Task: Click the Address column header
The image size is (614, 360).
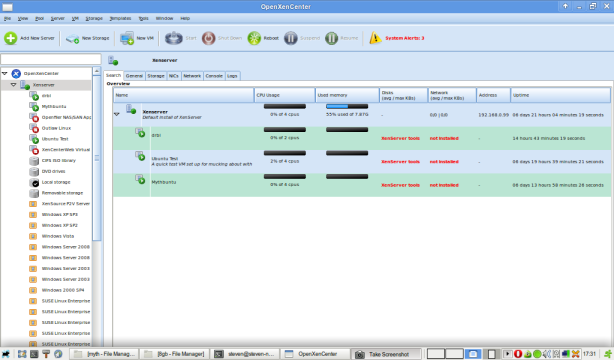Action: (x=493, y=95)
